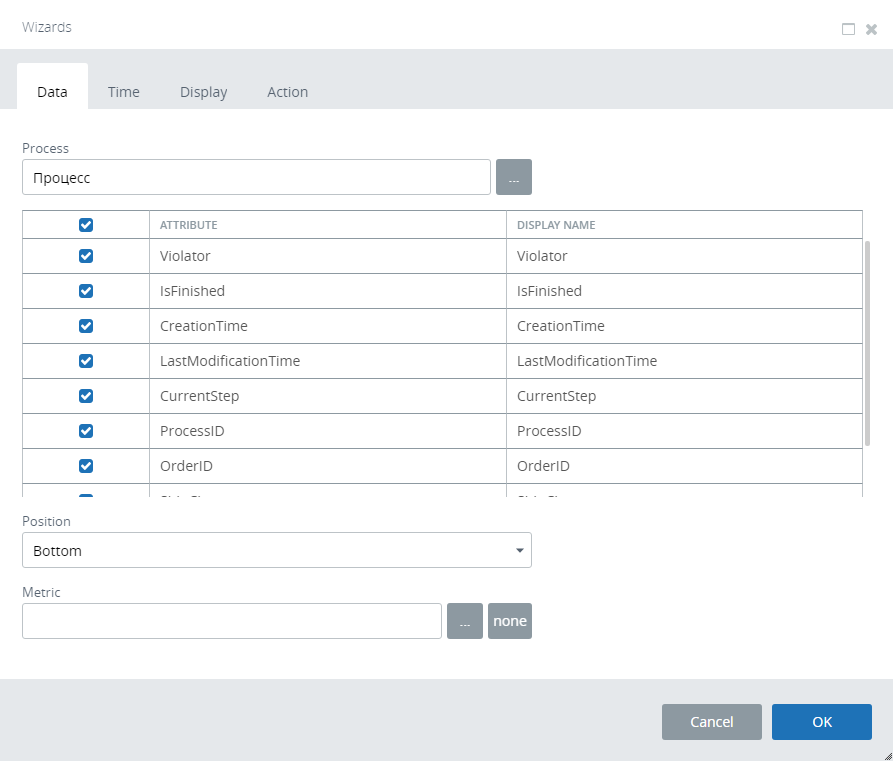Toggle the select-all checkbox in table header
The width and height of the screenshot is (893, 761).
click(x=86, y=225)
